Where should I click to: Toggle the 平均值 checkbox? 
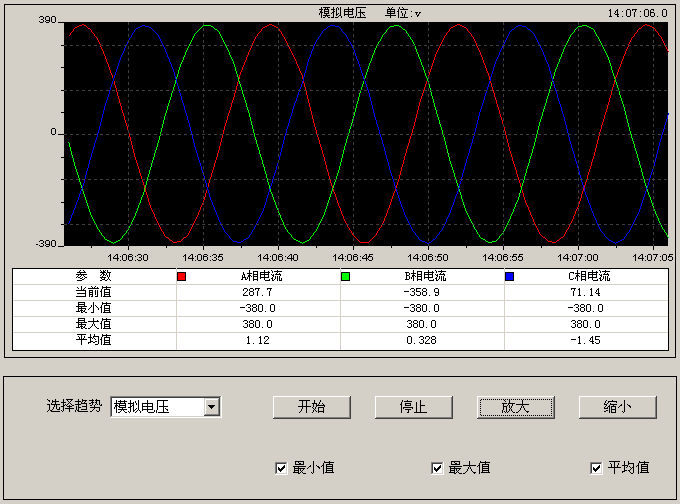tap(596, 468)
